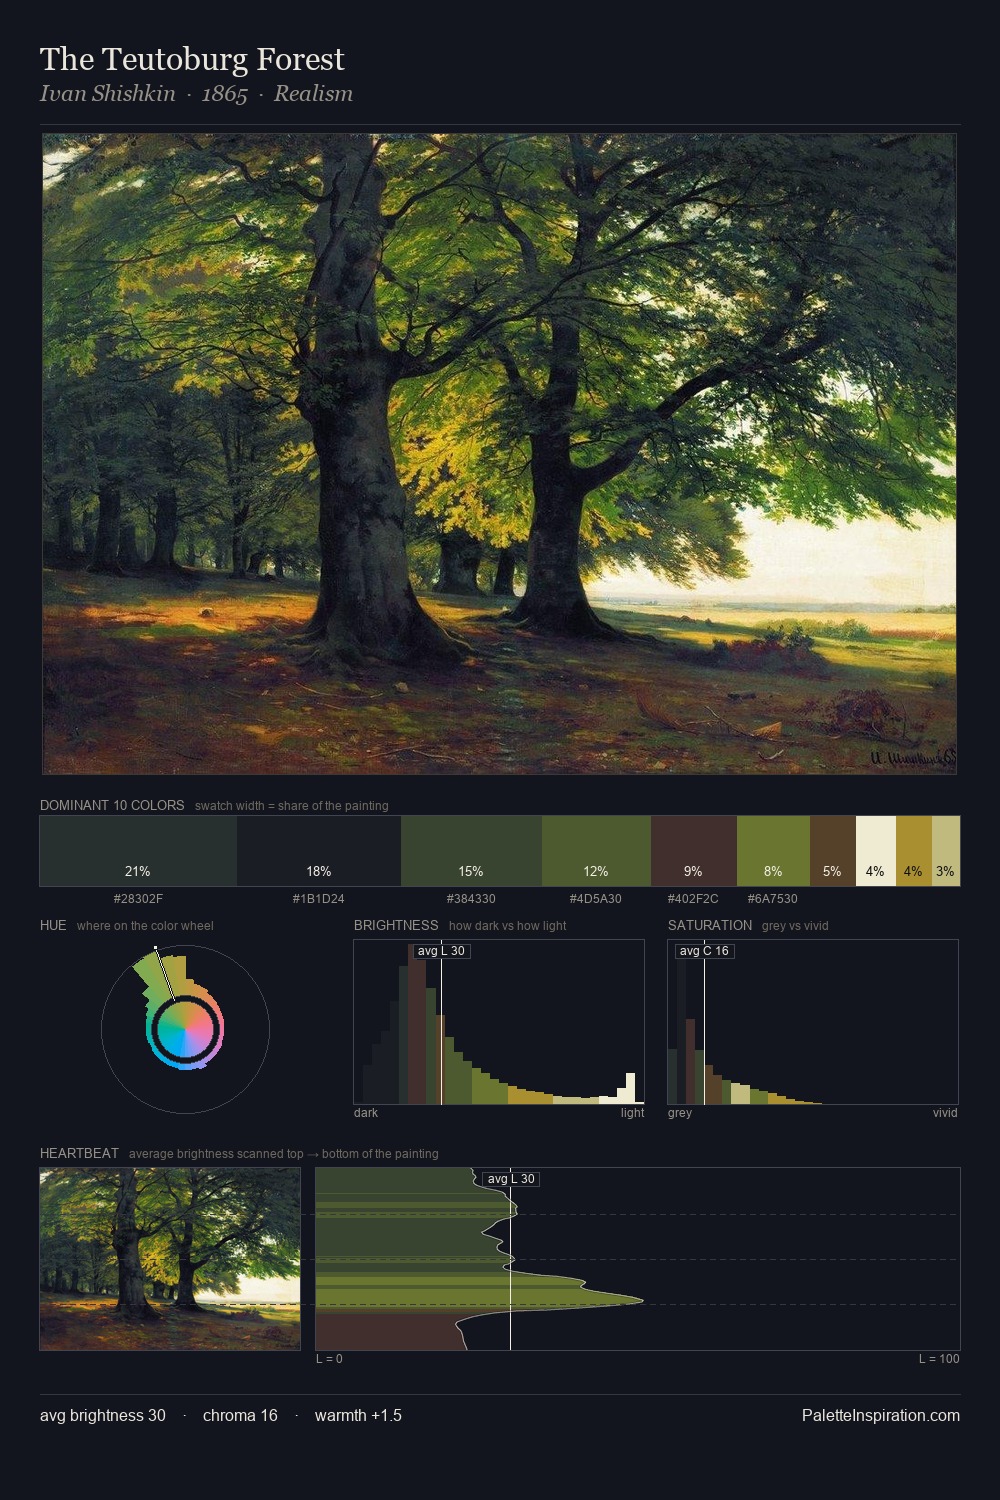The image size is (1000, 1500).
Task: Click the 'swatch width = share of the painting' note
Action: pos(291,806)
